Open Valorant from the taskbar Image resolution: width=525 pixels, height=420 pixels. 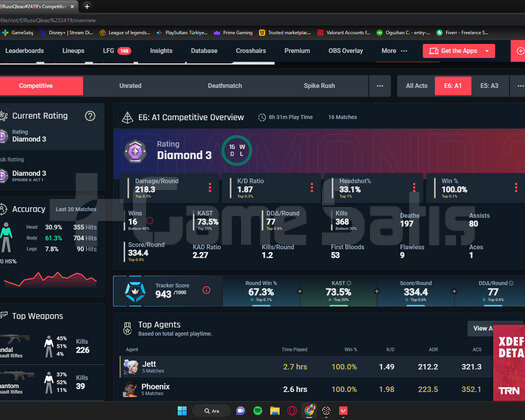pyautogui.click(x=343, y=411)
